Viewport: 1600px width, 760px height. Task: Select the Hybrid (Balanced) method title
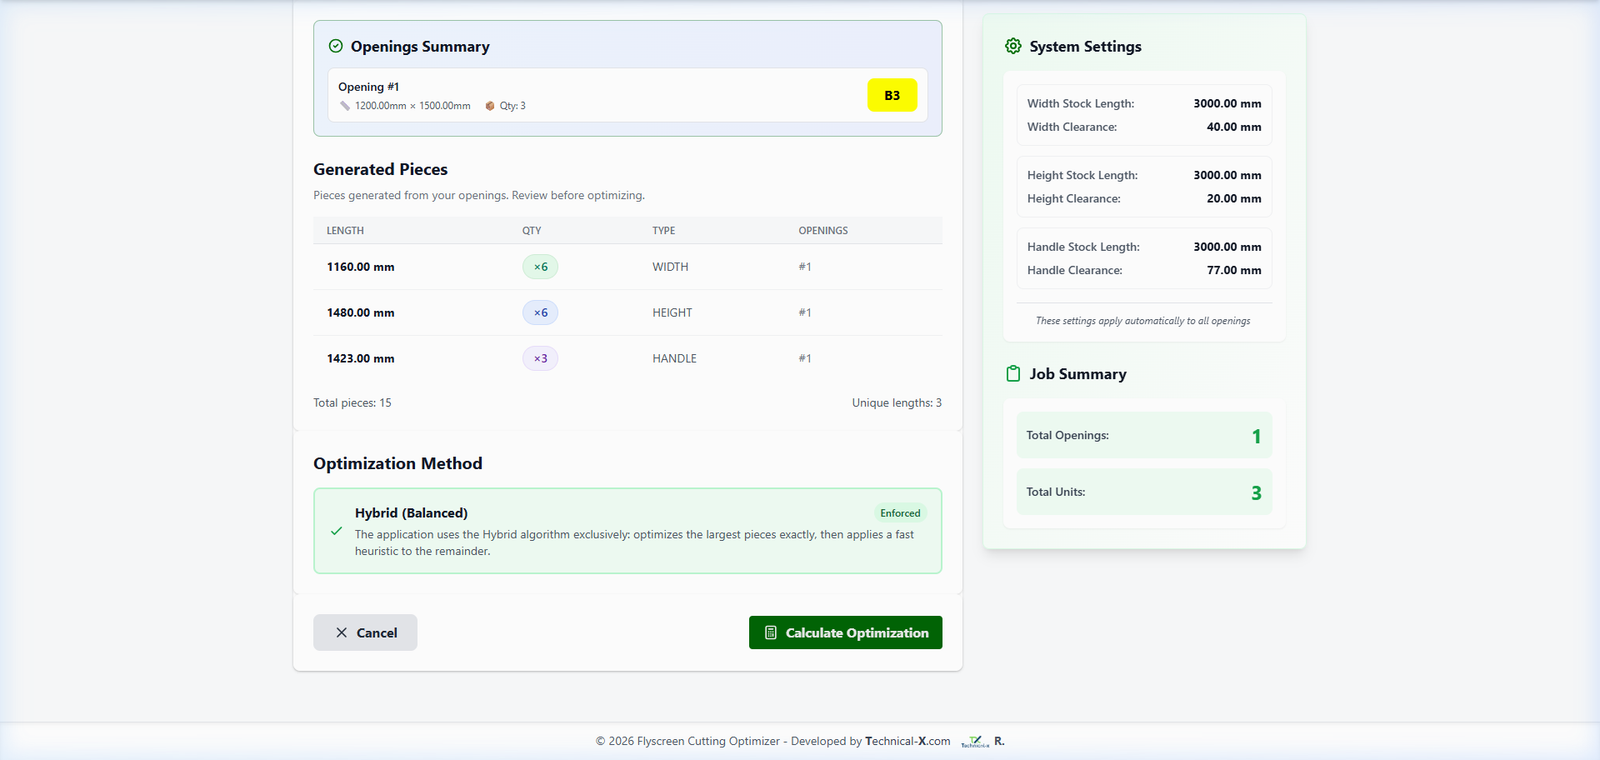click(x=411, y=513)
